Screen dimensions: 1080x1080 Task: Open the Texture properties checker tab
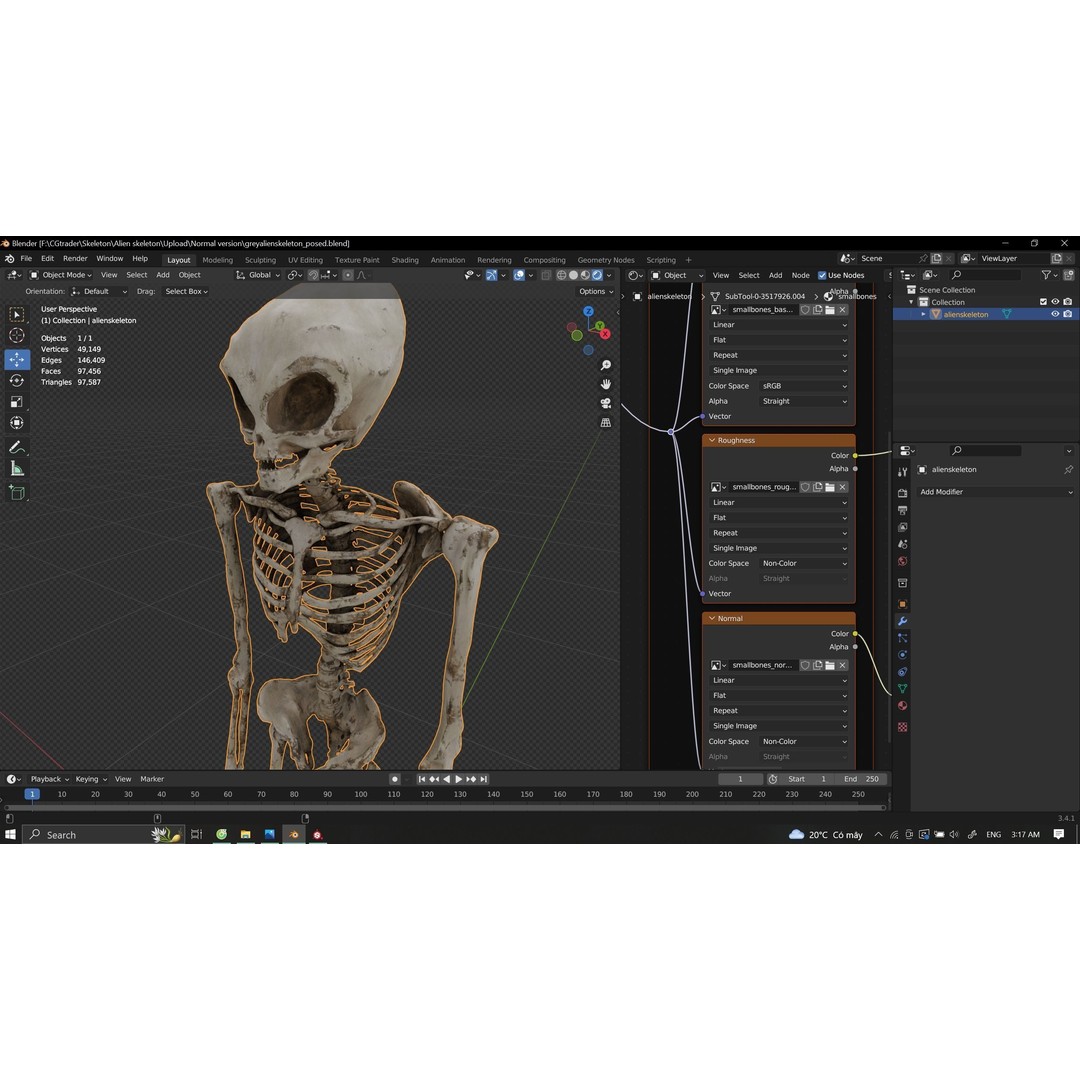coord(902,727)
